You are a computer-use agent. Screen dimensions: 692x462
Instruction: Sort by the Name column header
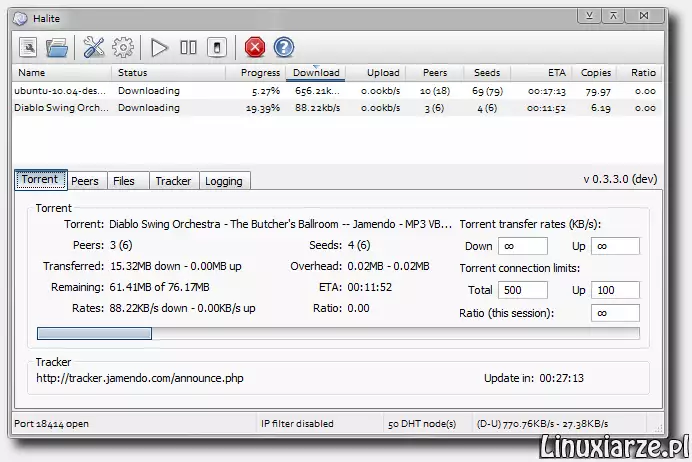pyautogui.click(x=62, y=73)
